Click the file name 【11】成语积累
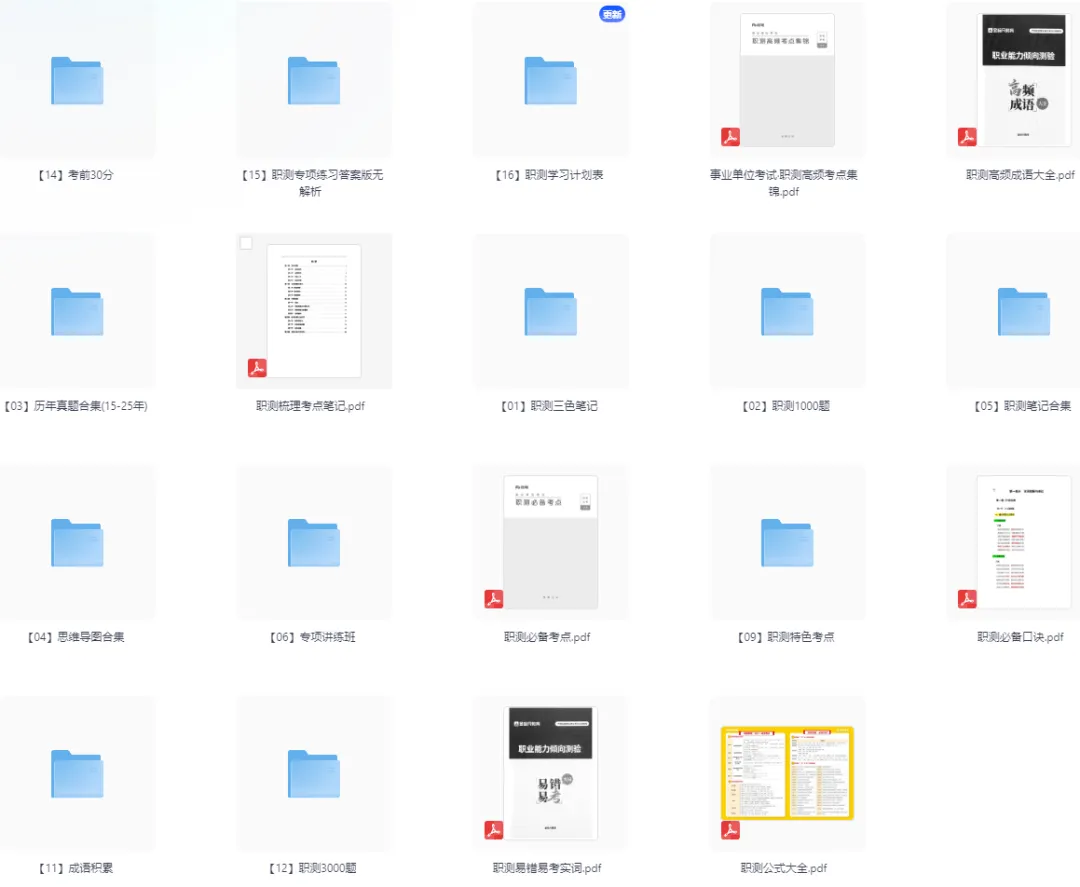 (x=76, y=868)
